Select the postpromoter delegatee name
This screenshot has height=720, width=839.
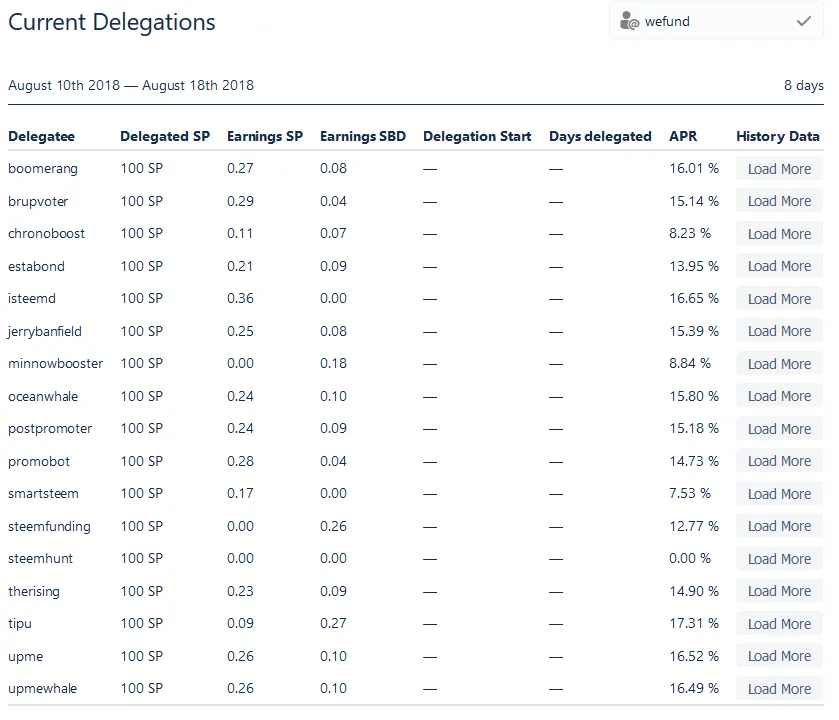point(50,429)
